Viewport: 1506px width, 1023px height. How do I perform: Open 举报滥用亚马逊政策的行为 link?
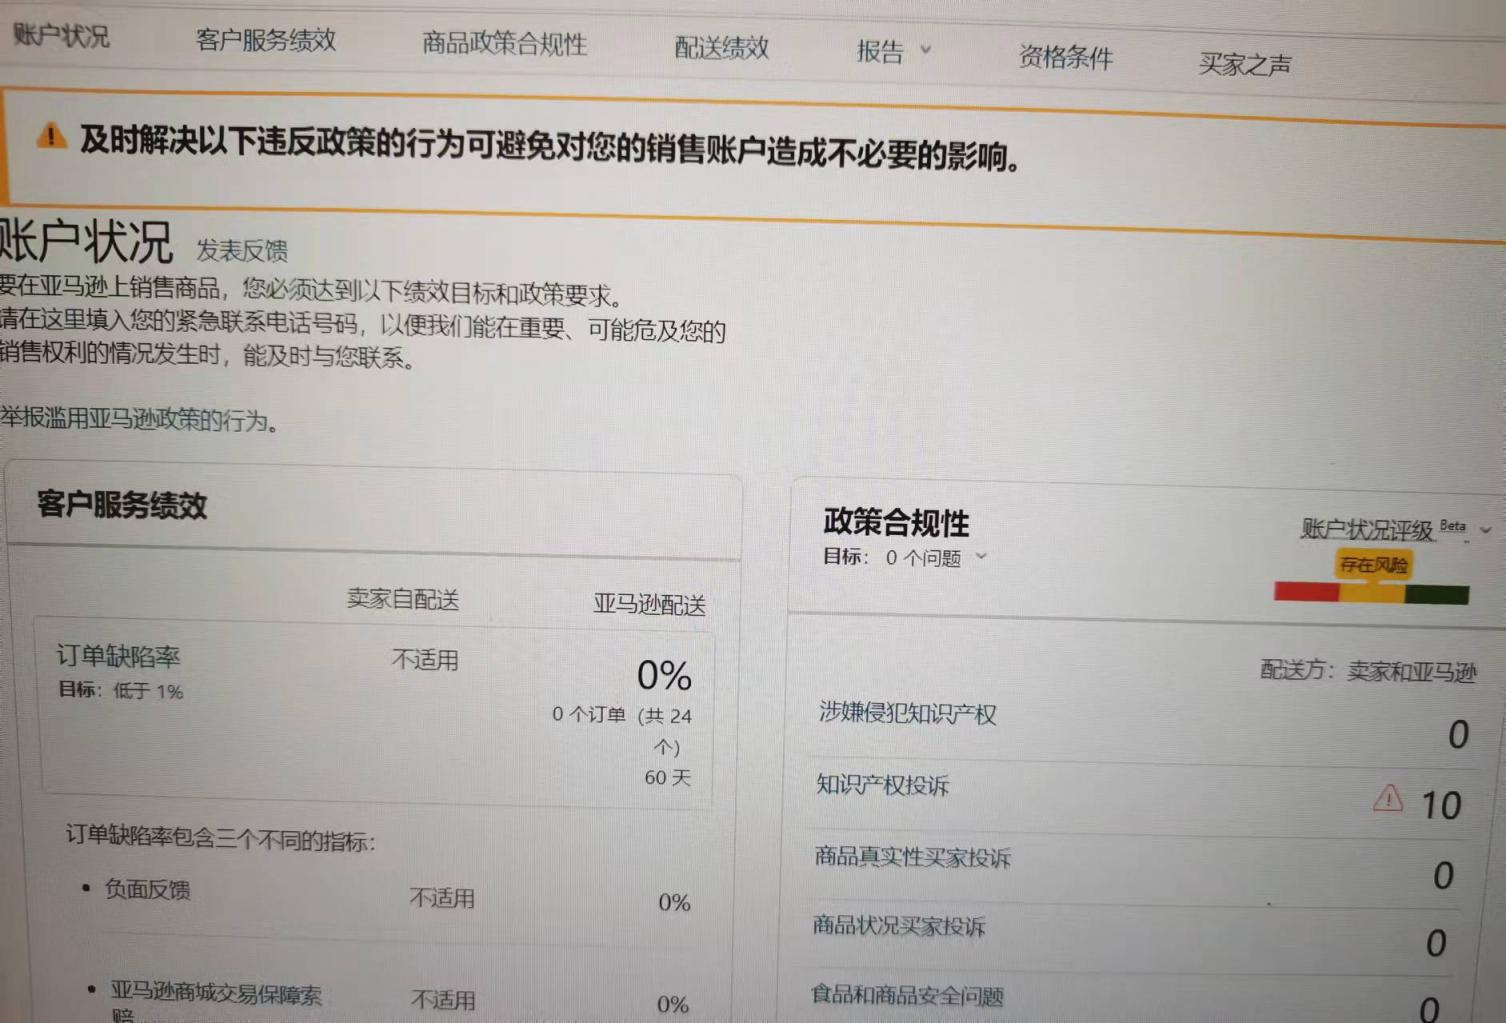(x=139, y=419)
